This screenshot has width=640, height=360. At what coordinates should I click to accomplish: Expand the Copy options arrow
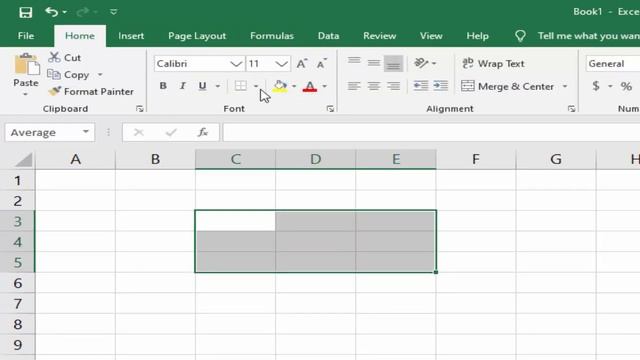coord(100,75)
